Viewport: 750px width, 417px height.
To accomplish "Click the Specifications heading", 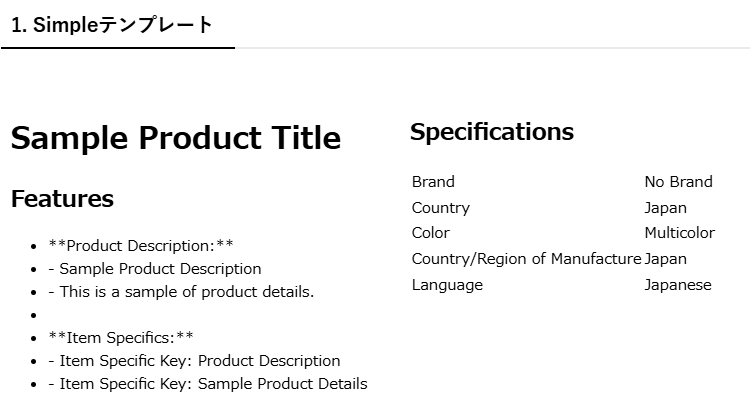I will [492, 132].
